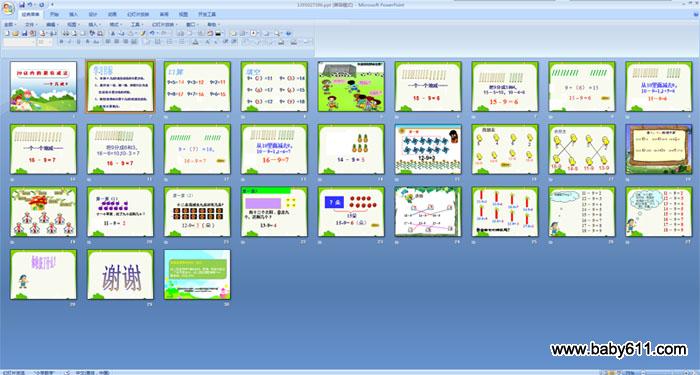Click Save icon in Quick Access Toolbar
This screenshot has width=700, height=375.
(x=22, y=4)
